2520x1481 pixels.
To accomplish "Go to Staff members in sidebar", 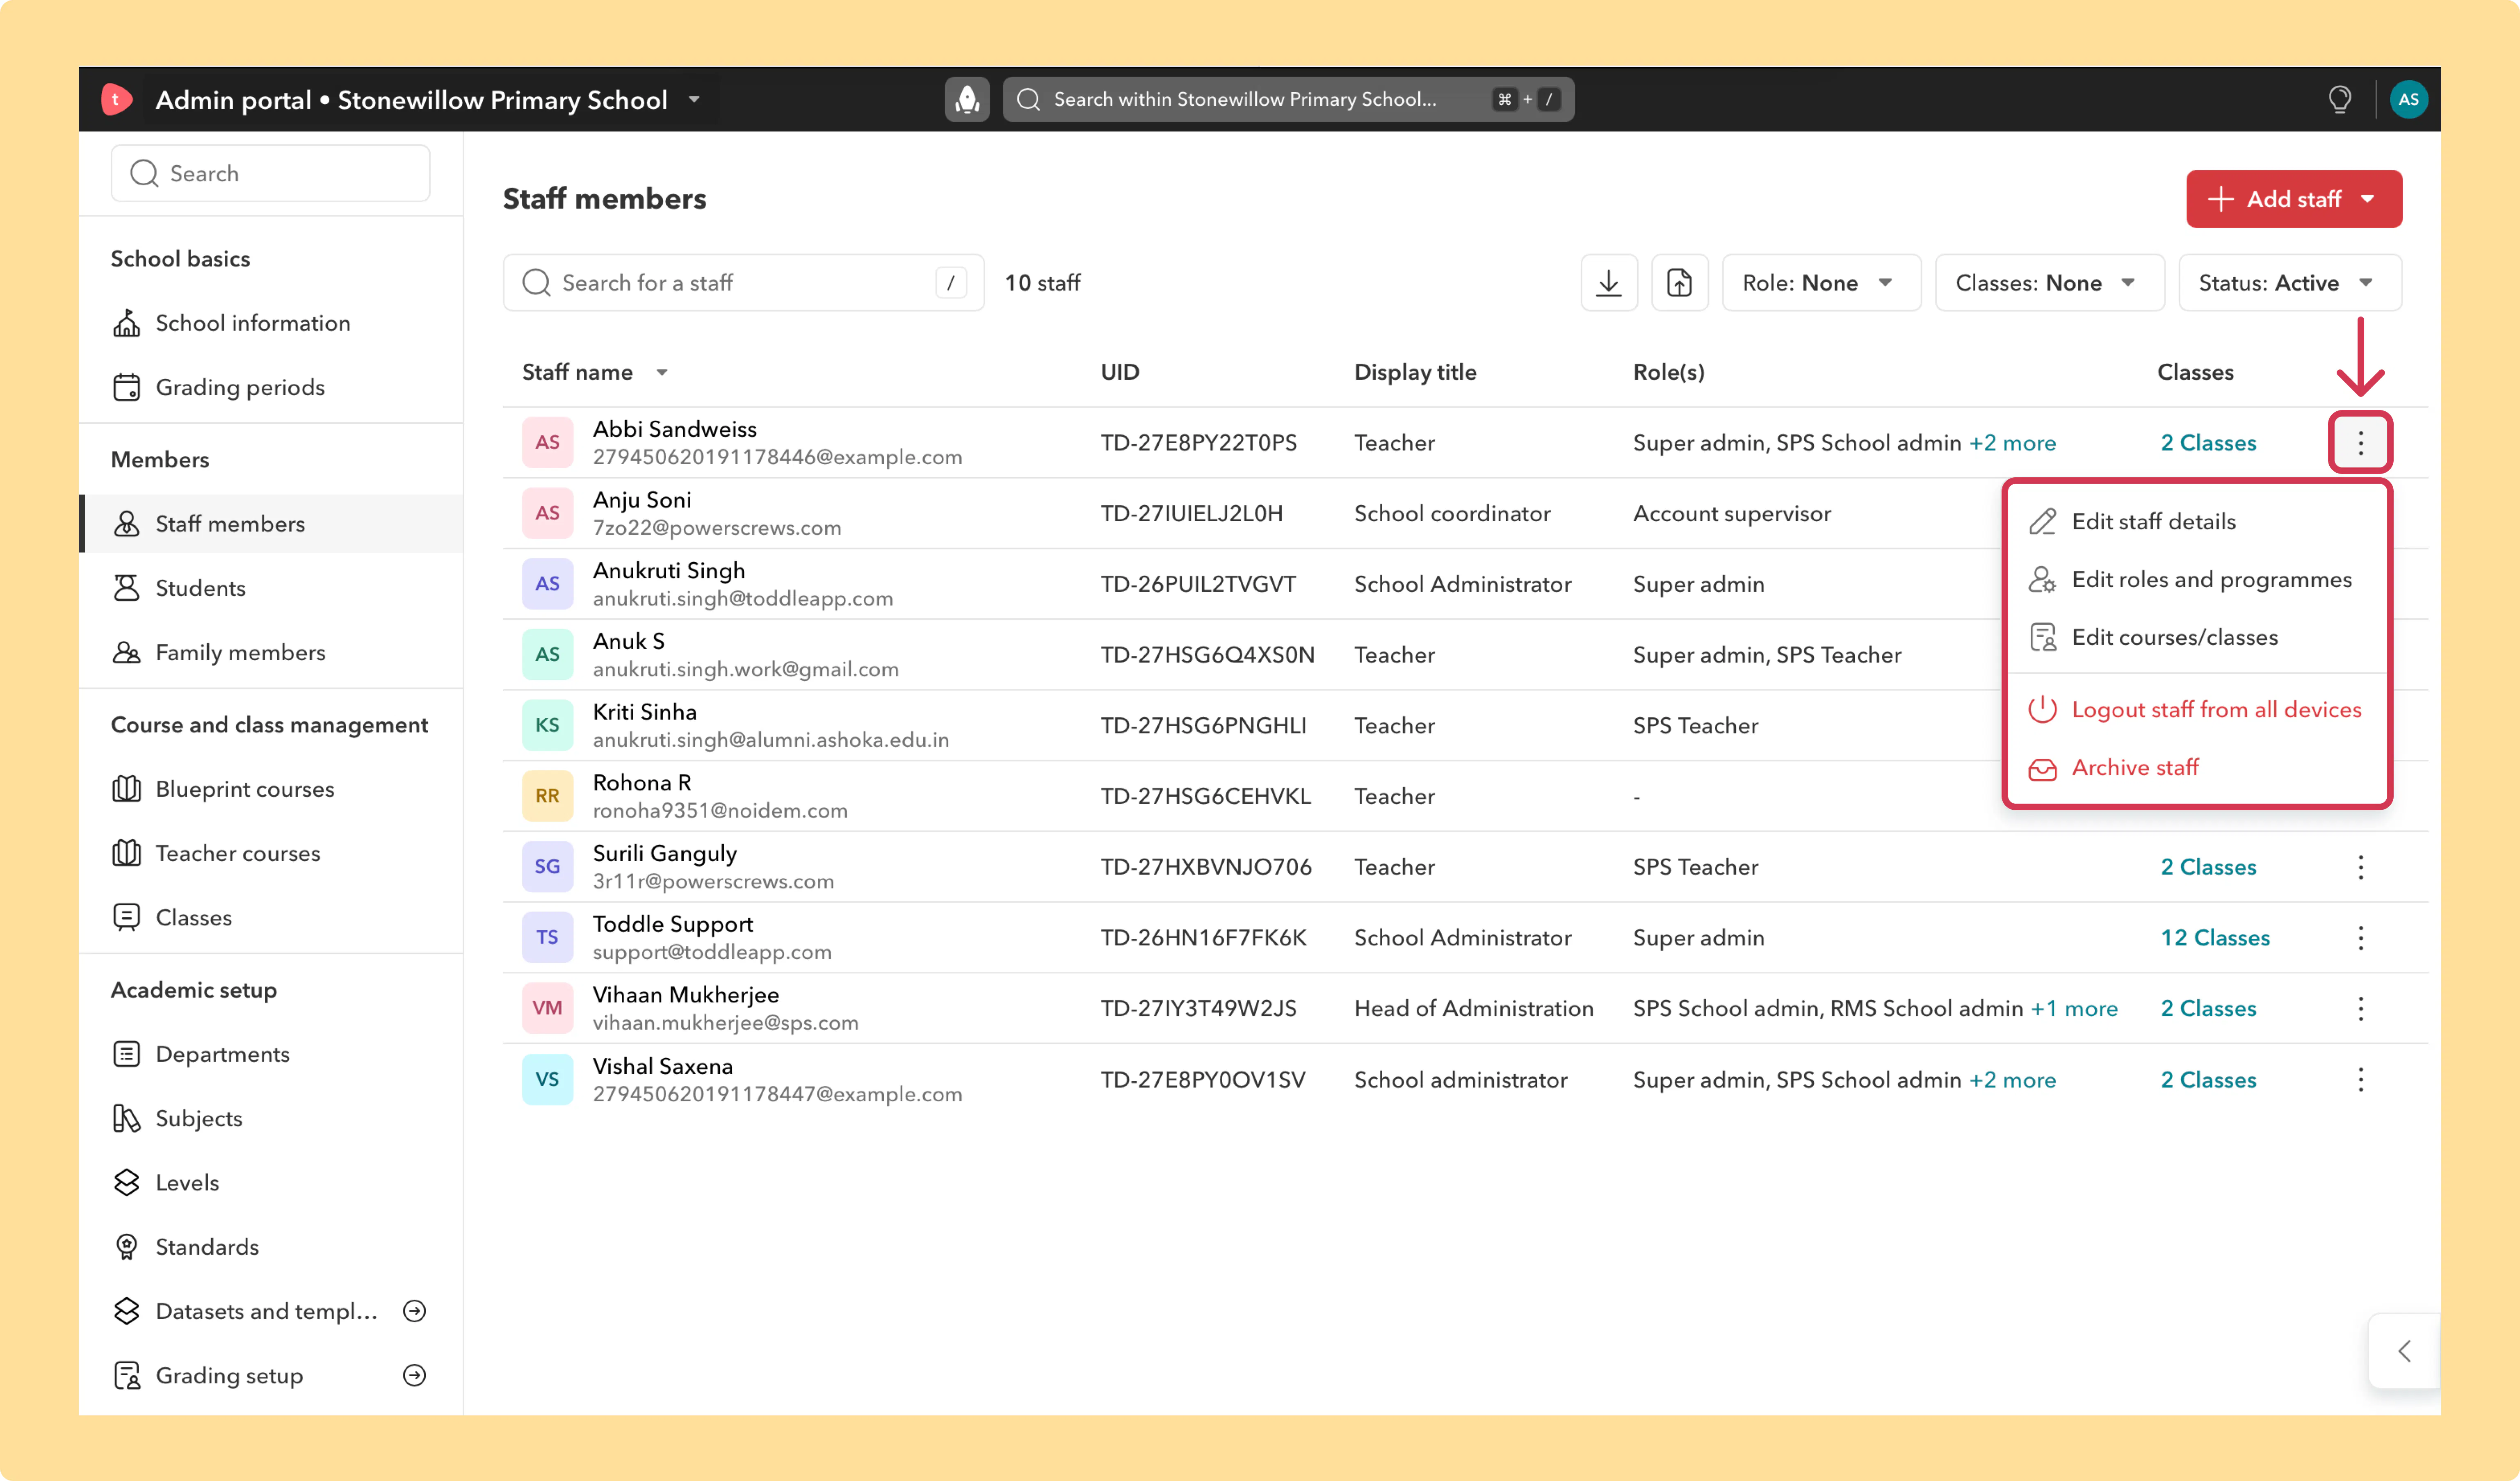I will pos(271,524).
